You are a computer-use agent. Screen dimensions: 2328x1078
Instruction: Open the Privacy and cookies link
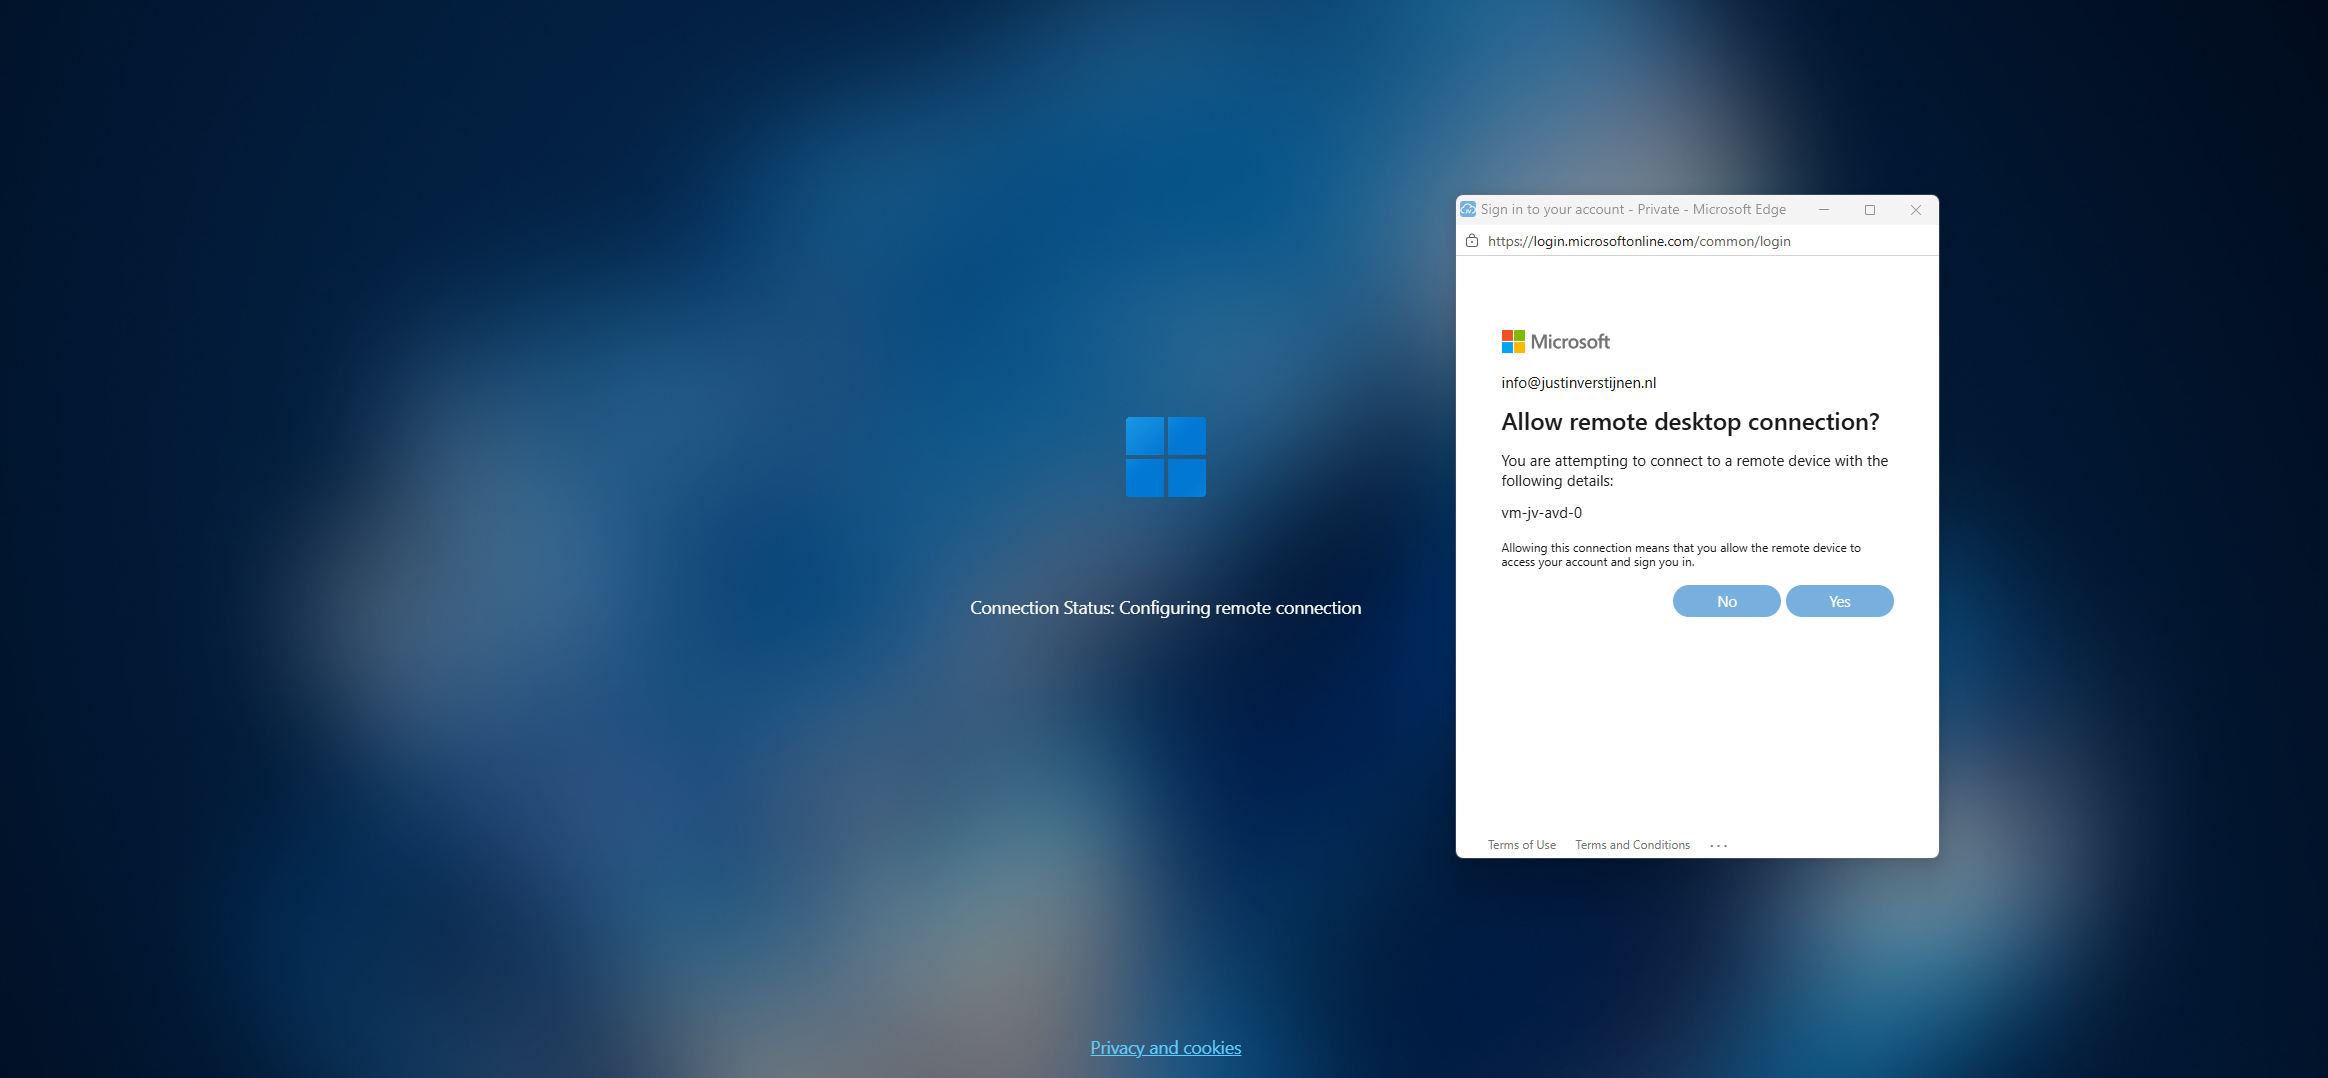coord(1165,1047)
